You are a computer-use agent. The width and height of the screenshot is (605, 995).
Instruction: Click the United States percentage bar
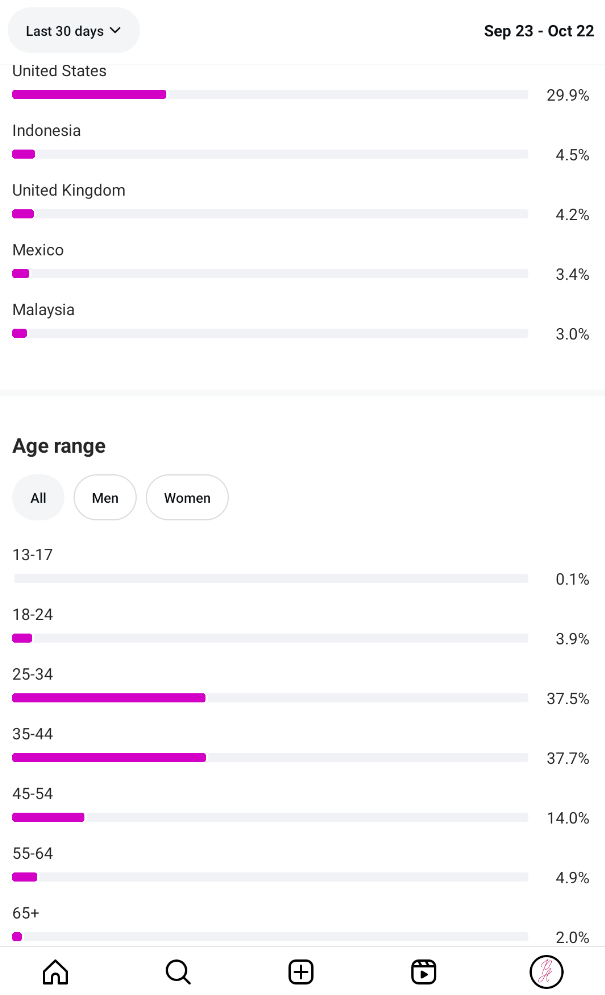[x=269, y=95]
